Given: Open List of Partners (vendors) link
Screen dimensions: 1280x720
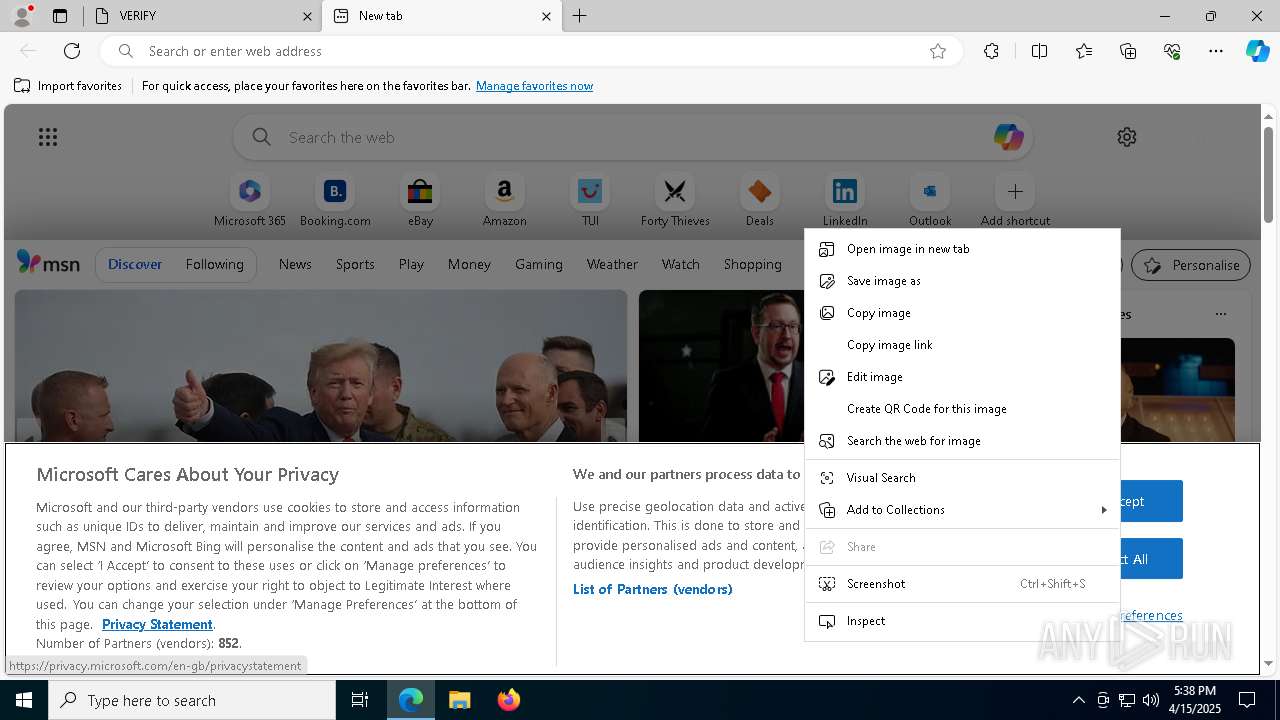Looking at the screenshot, I should pos(653,589).
